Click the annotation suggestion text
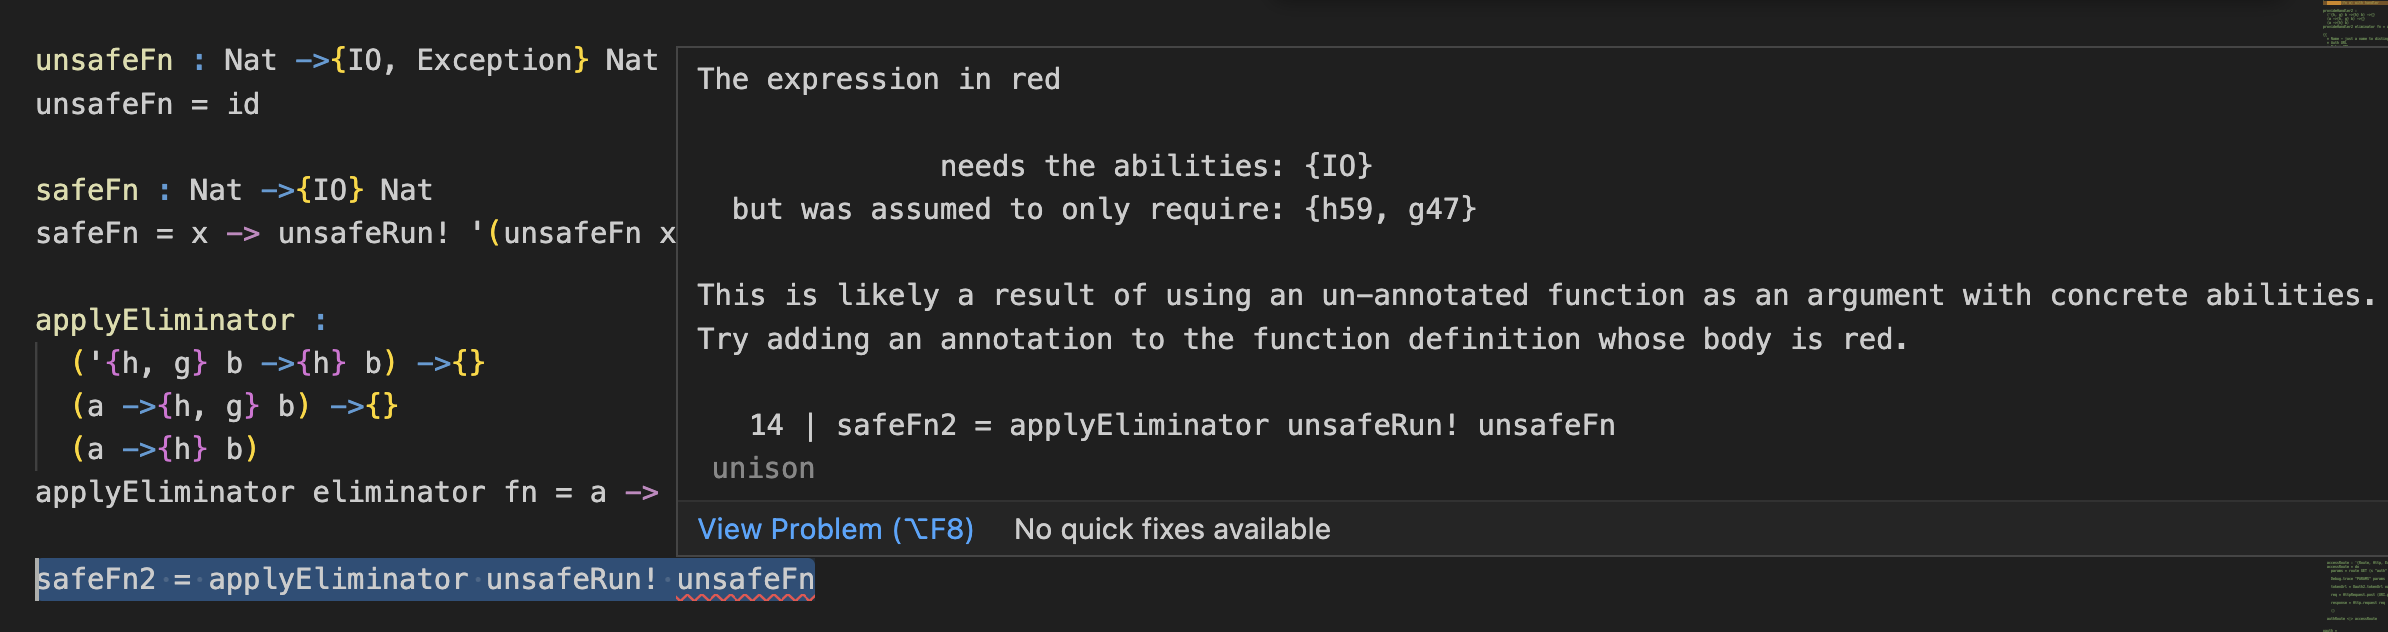 [1300, 338]
